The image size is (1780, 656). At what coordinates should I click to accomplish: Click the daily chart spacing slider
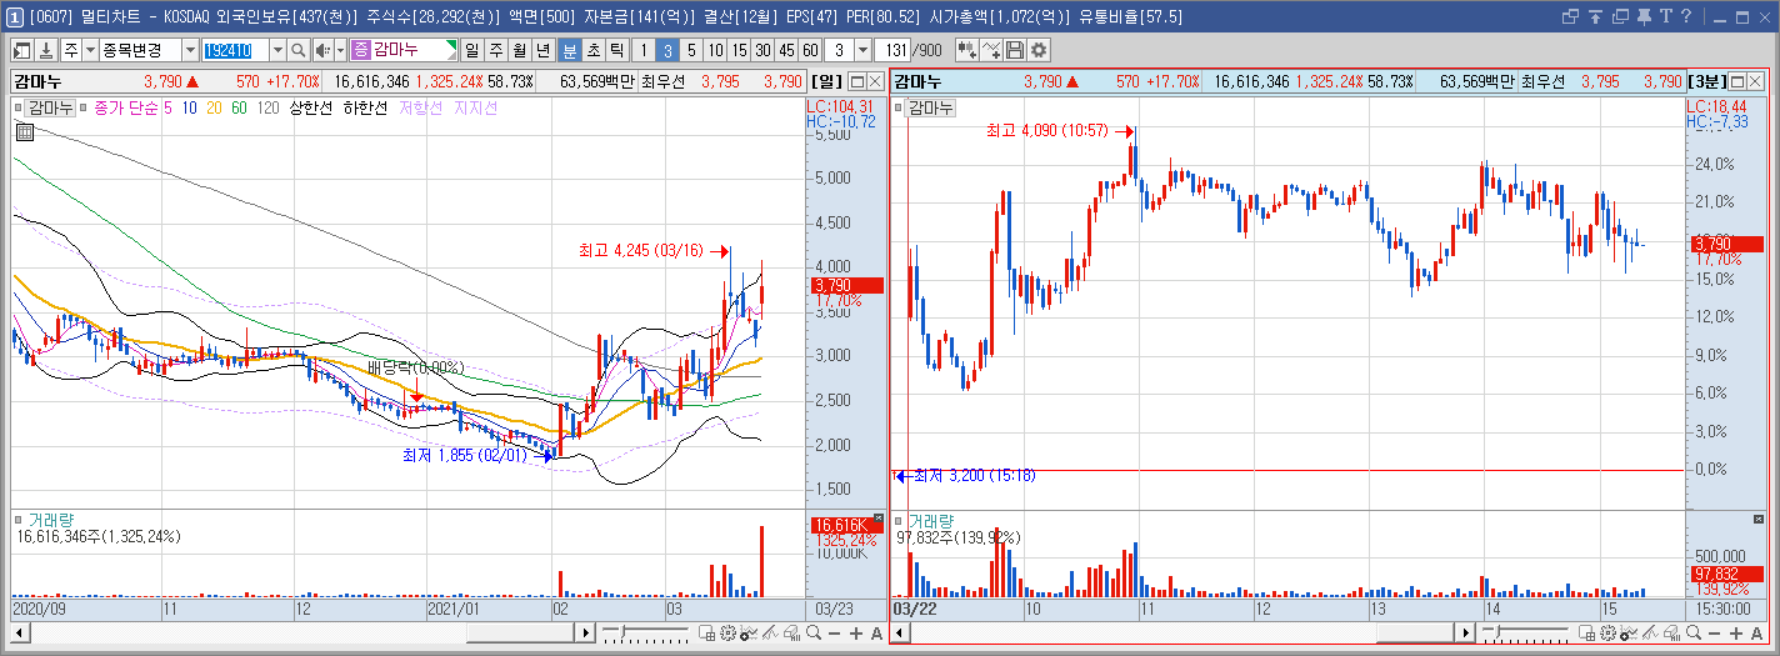coord(644,632)
